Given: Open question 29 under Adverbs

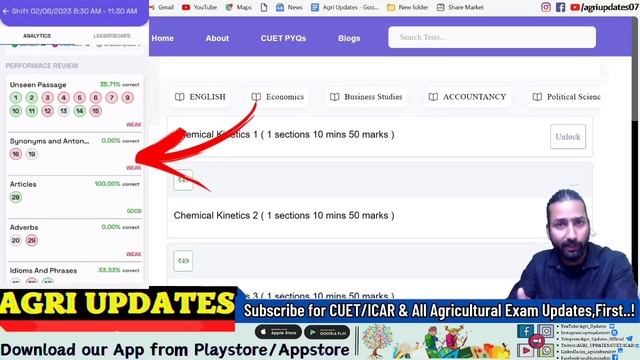Looking at the screenshot, I should tap(31, 240).
